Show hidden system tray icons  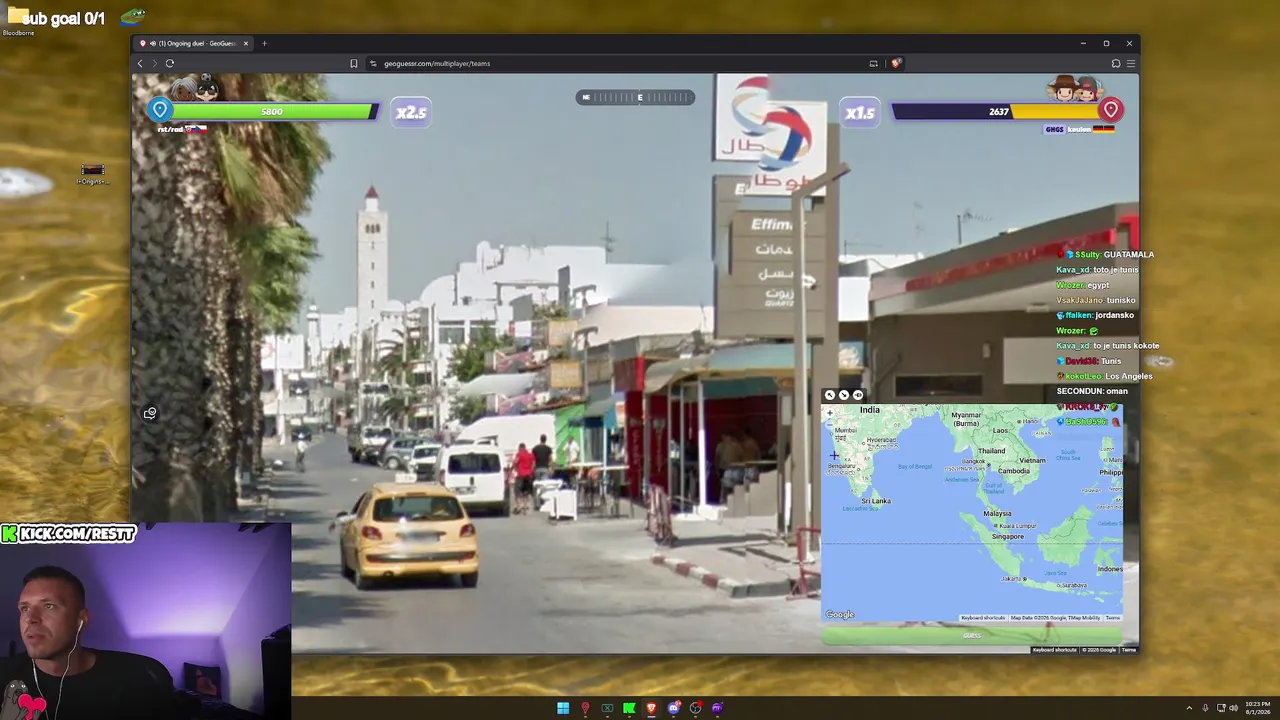click(x=1189, y=708)
